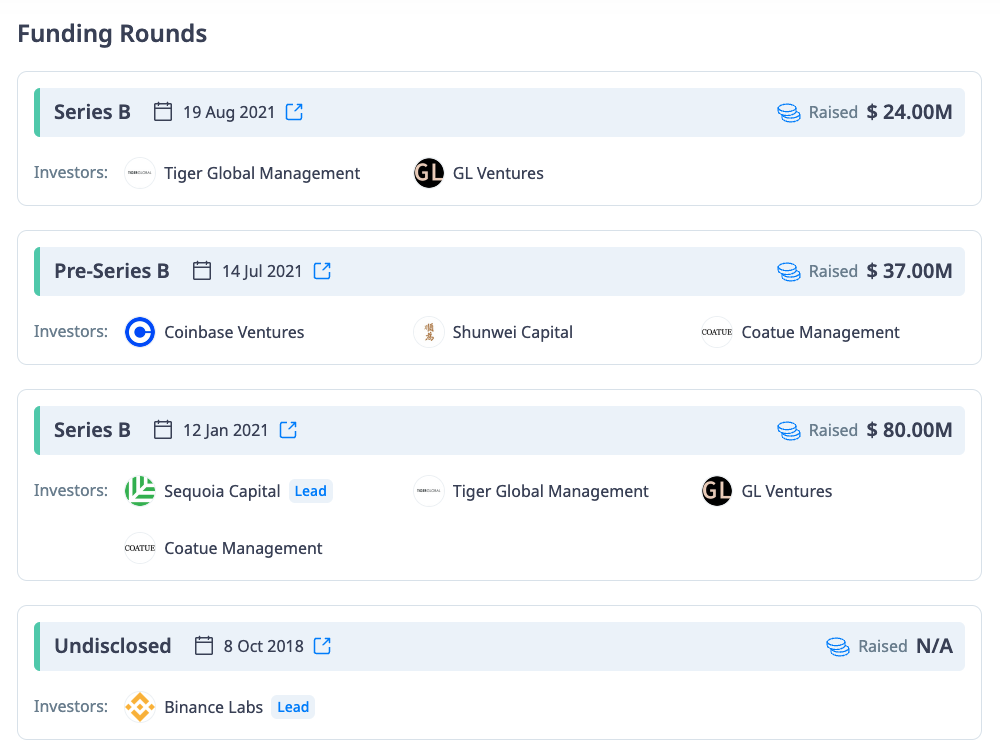Open Binance Labs investor link
1000x756 pixels.
(213, 707)
